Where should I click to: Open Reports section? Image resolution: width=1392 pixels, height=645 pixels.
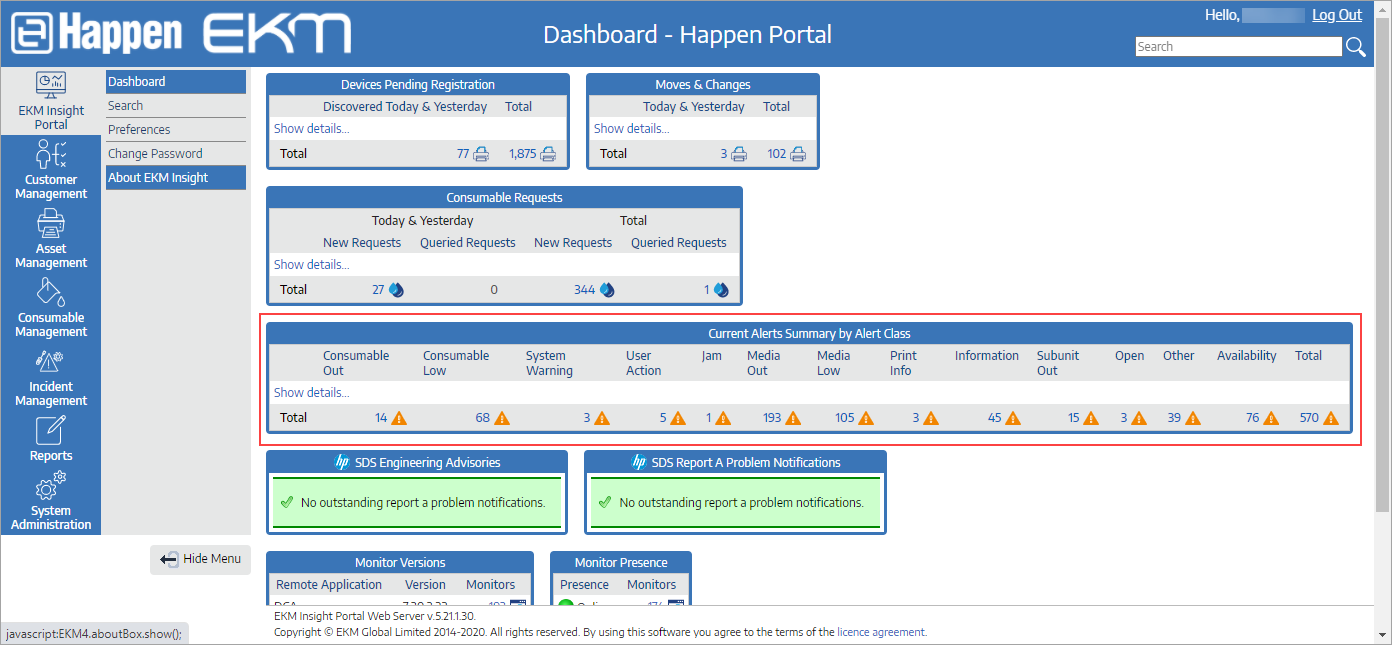51,439
